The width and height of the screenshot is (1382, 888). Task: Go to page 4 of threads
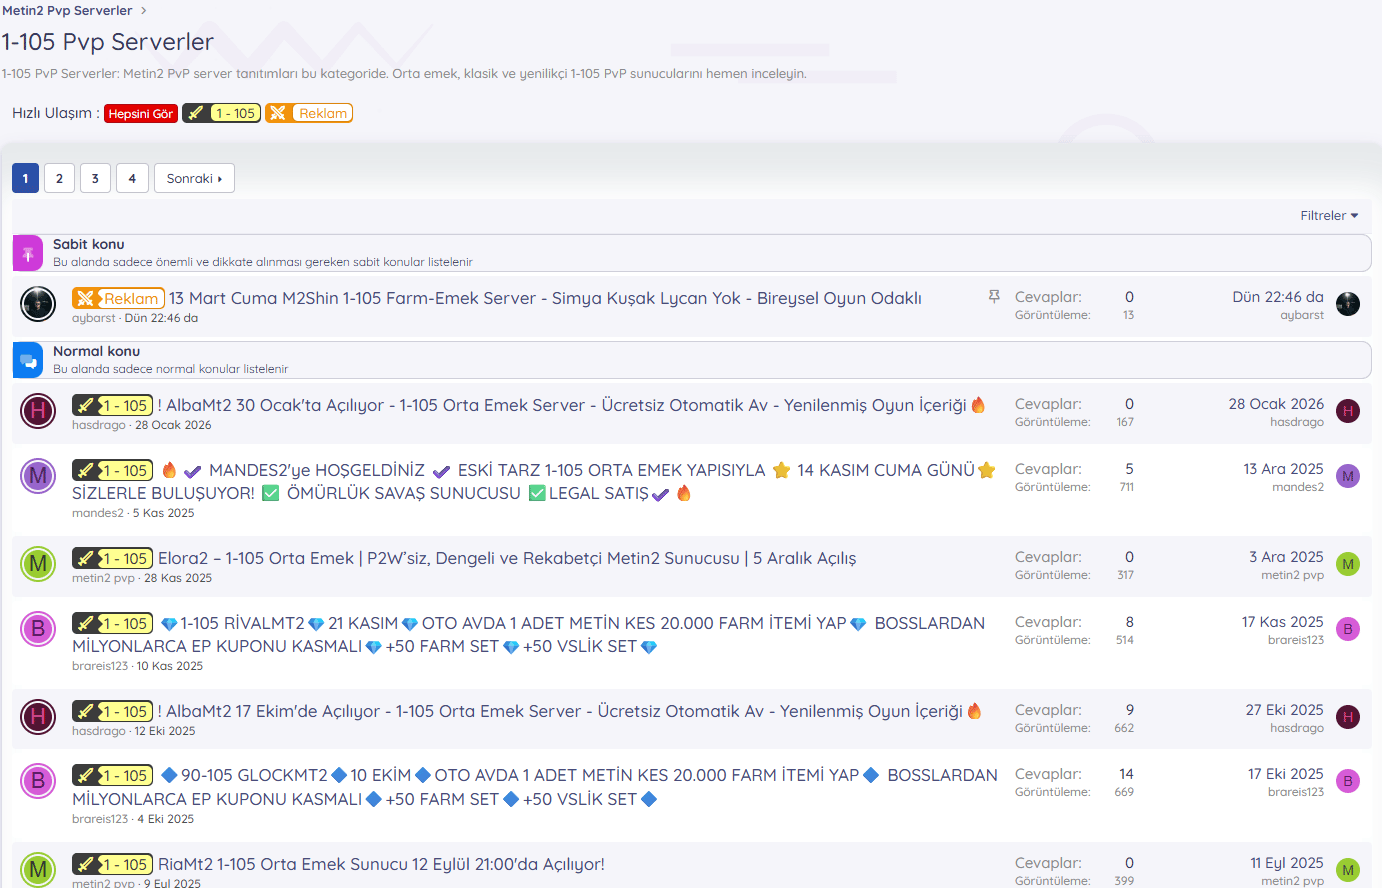coord(132,178)
